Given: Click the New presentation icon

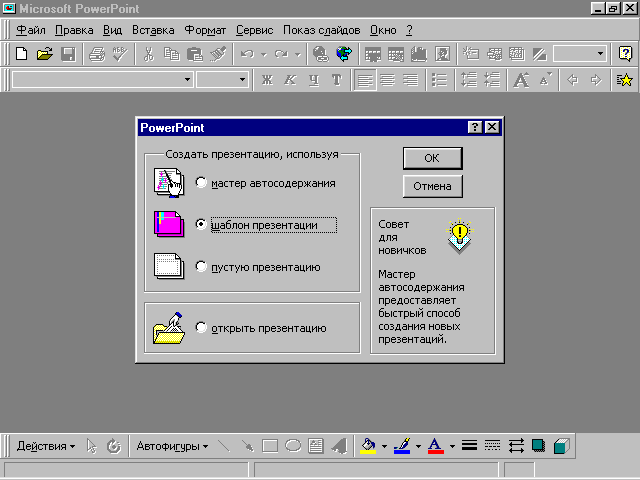Looking at the screenshot, I should coord(22,54).
